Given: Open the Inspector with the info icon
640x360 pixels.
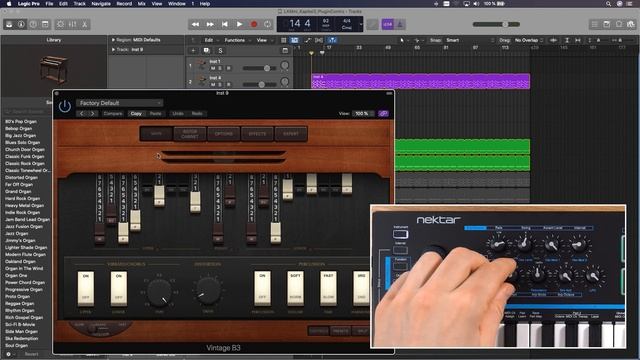Looking at the screenshot, I should (21, 24).
